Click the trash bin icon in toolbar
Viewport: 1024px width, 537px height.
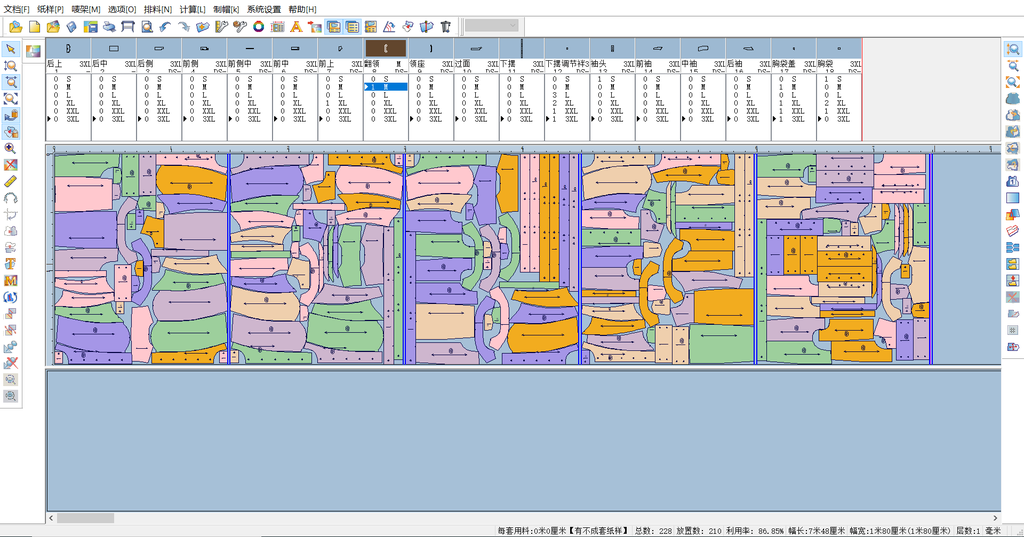tap(445, 26)
